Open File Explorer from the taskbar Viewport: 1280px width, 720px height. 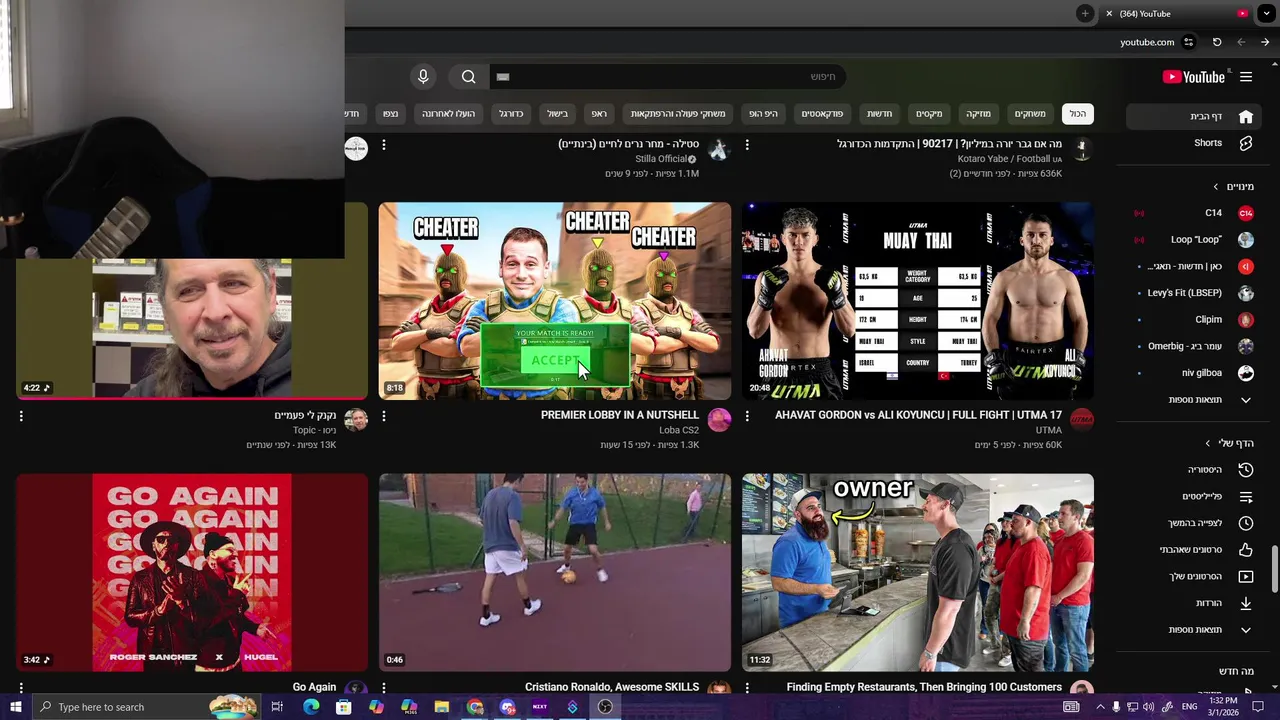[441, 707]
